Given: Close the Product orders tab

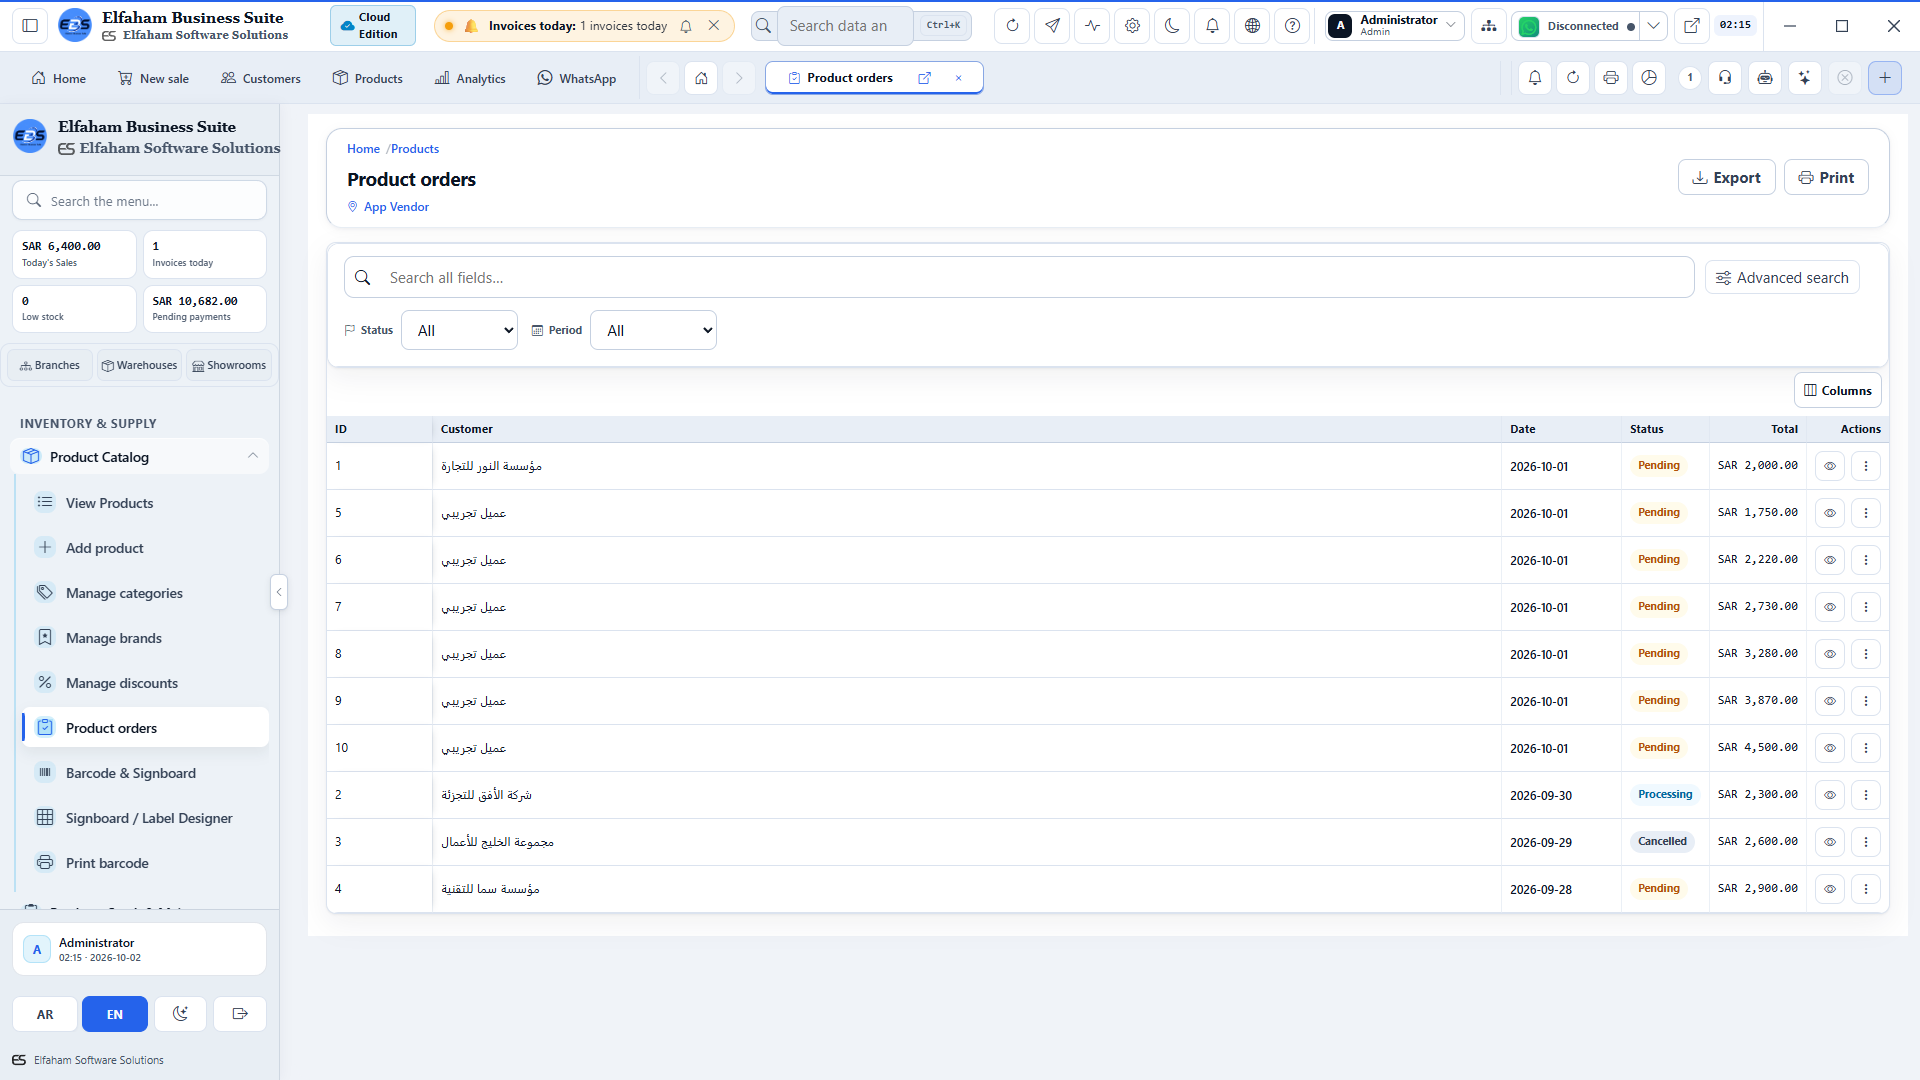Looking at the screenshot, I should point(958,78).
